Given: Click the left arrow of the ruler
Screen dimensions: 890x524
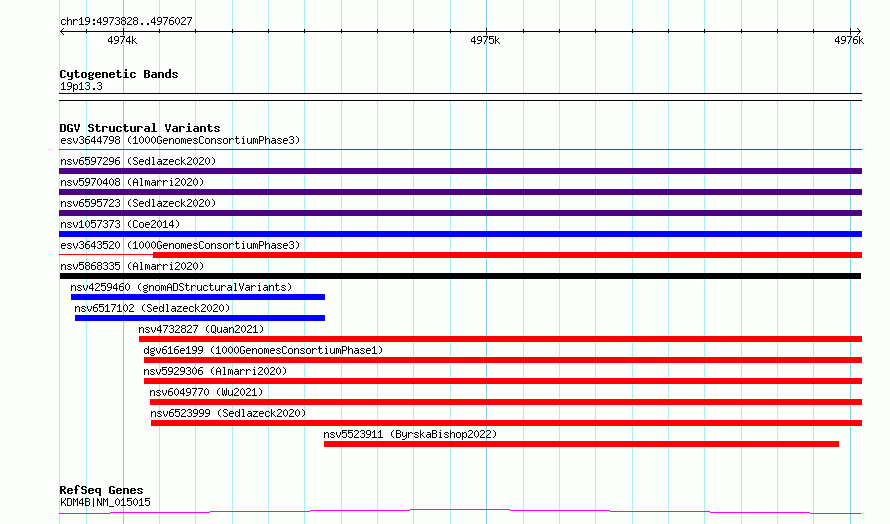Looking at the screenshot, I should tap(62, 32).
